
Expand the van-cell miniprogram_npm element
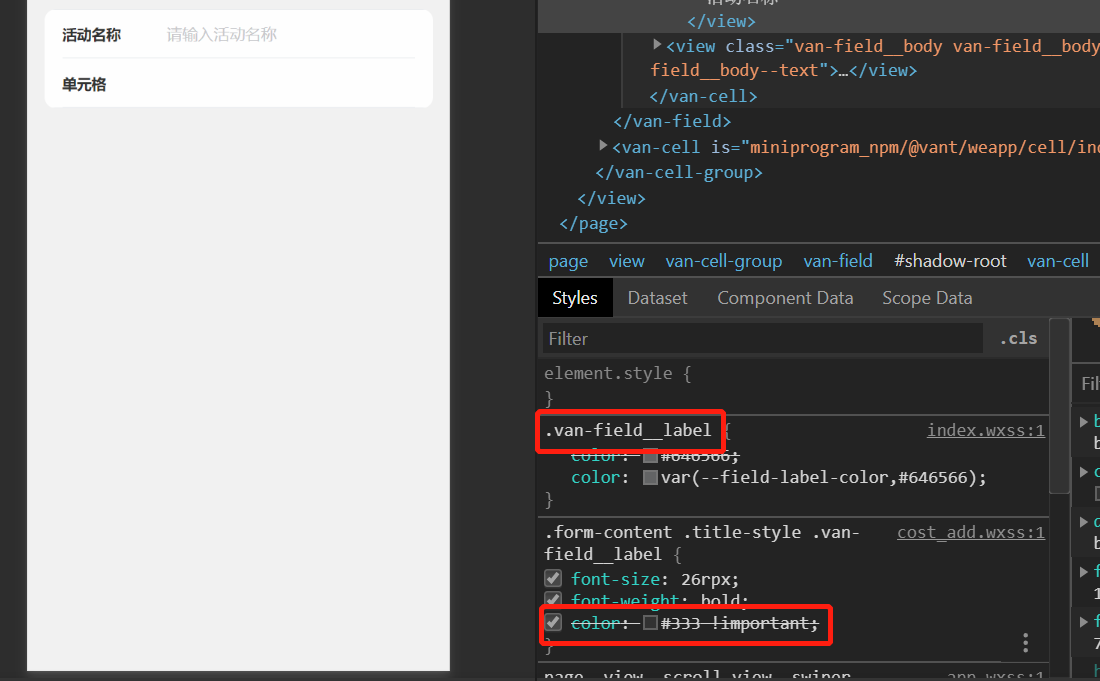[x=603, y=145]
